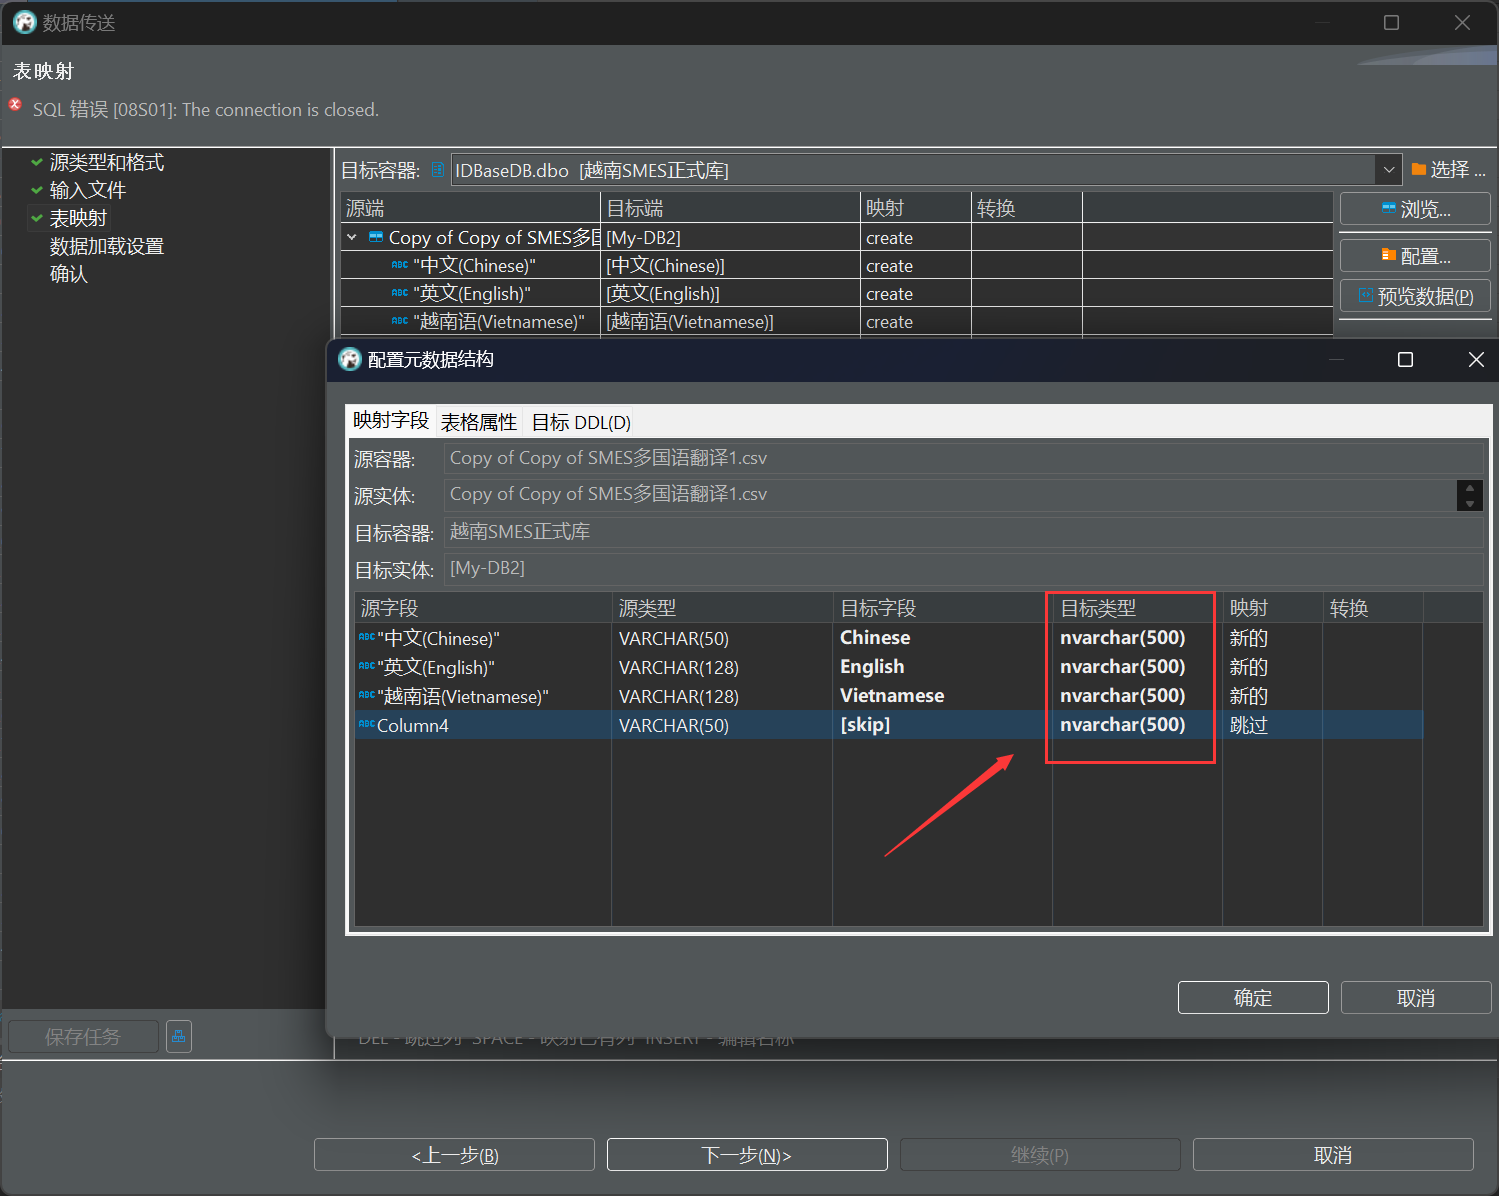The image size is (1499, 1196).
Task: Click the 配置... button
Action: [x=1415, y=256]
